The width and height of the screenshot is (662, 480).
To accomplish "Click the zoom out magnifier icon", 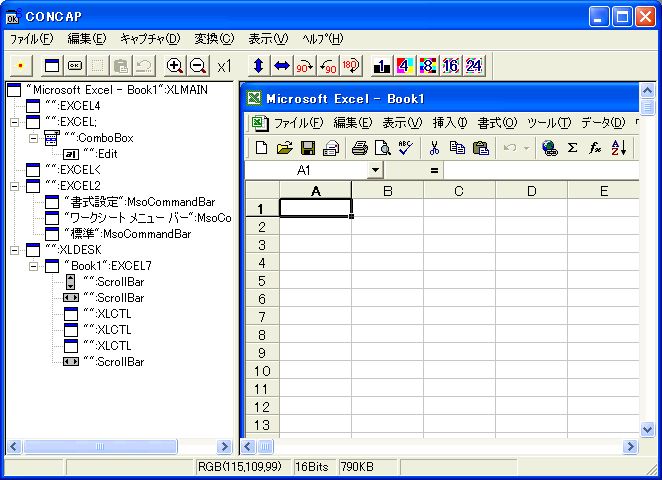I will [x=198, y=66].
